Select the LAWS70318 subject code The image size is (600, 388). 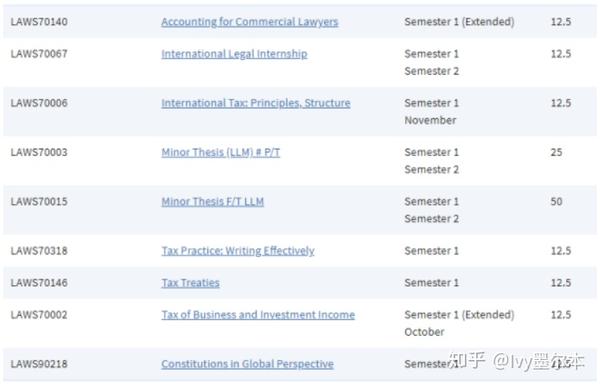coord(39,251)
